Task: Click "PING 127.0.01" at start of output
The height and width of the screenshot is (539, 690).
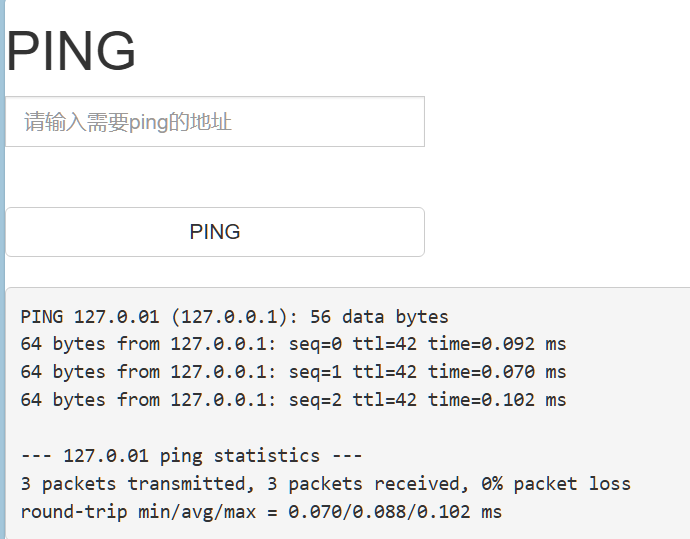Action: (x=89, y=317)
